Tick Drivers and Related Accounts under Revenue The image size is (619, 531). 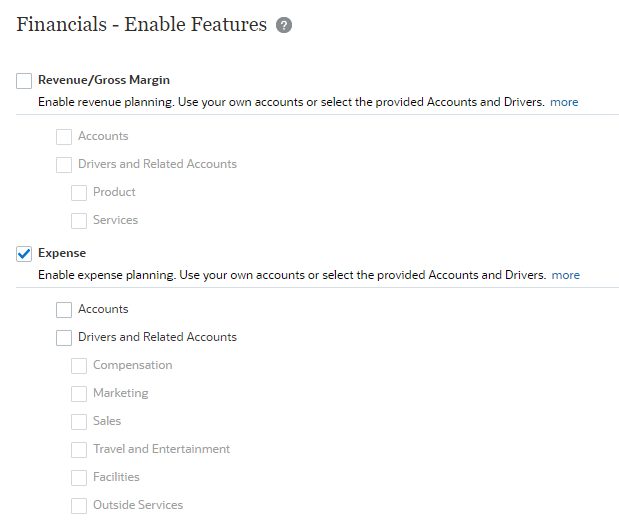pyautogui.click(x=64, y=165)
